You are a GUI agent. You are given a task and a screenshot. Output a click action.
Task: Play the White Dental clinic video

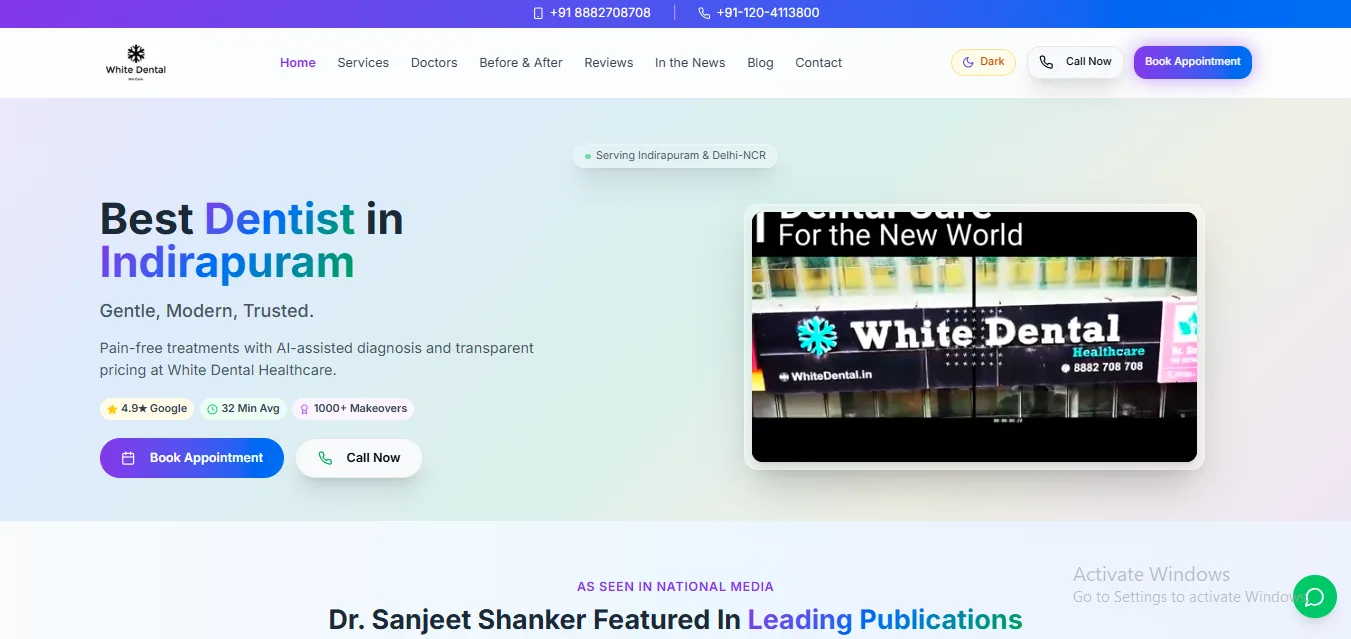(974, 337)
